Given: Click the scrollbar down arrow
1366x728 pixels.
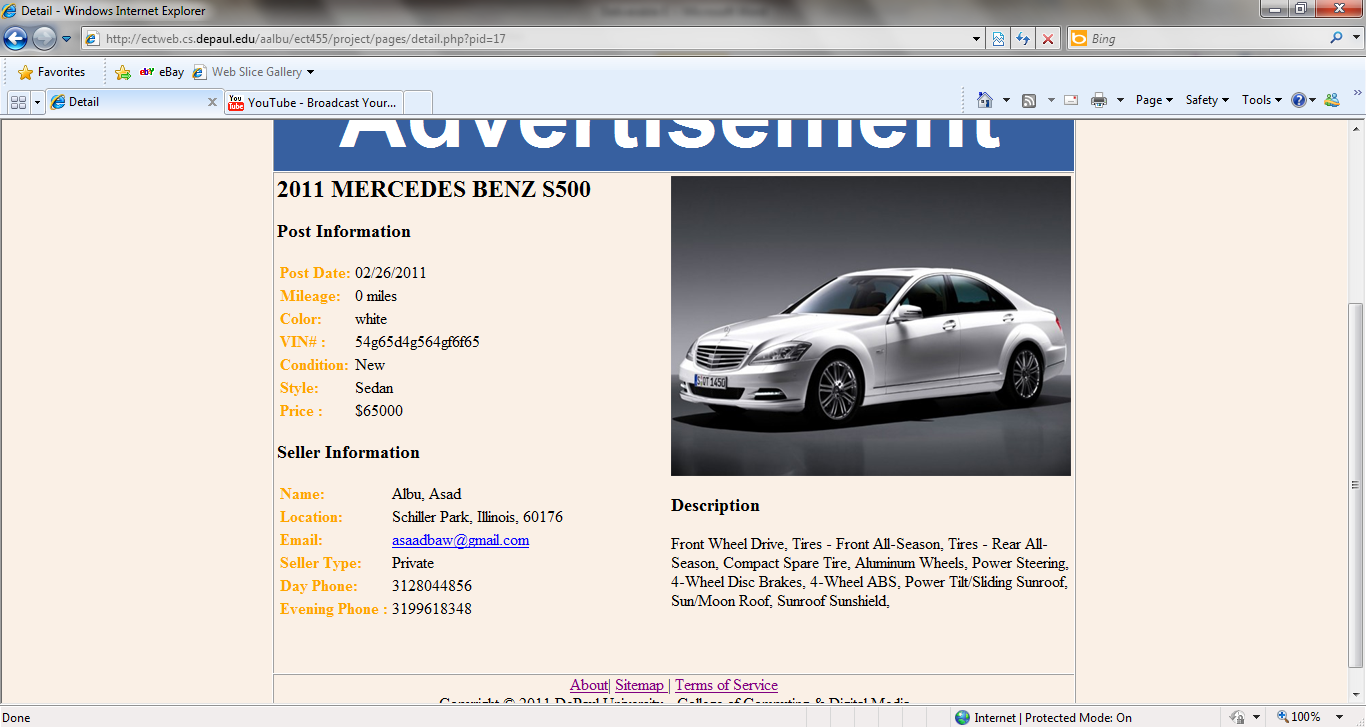Looking at the screenshot, I should pyautogui.click(x=1357, y=695).
